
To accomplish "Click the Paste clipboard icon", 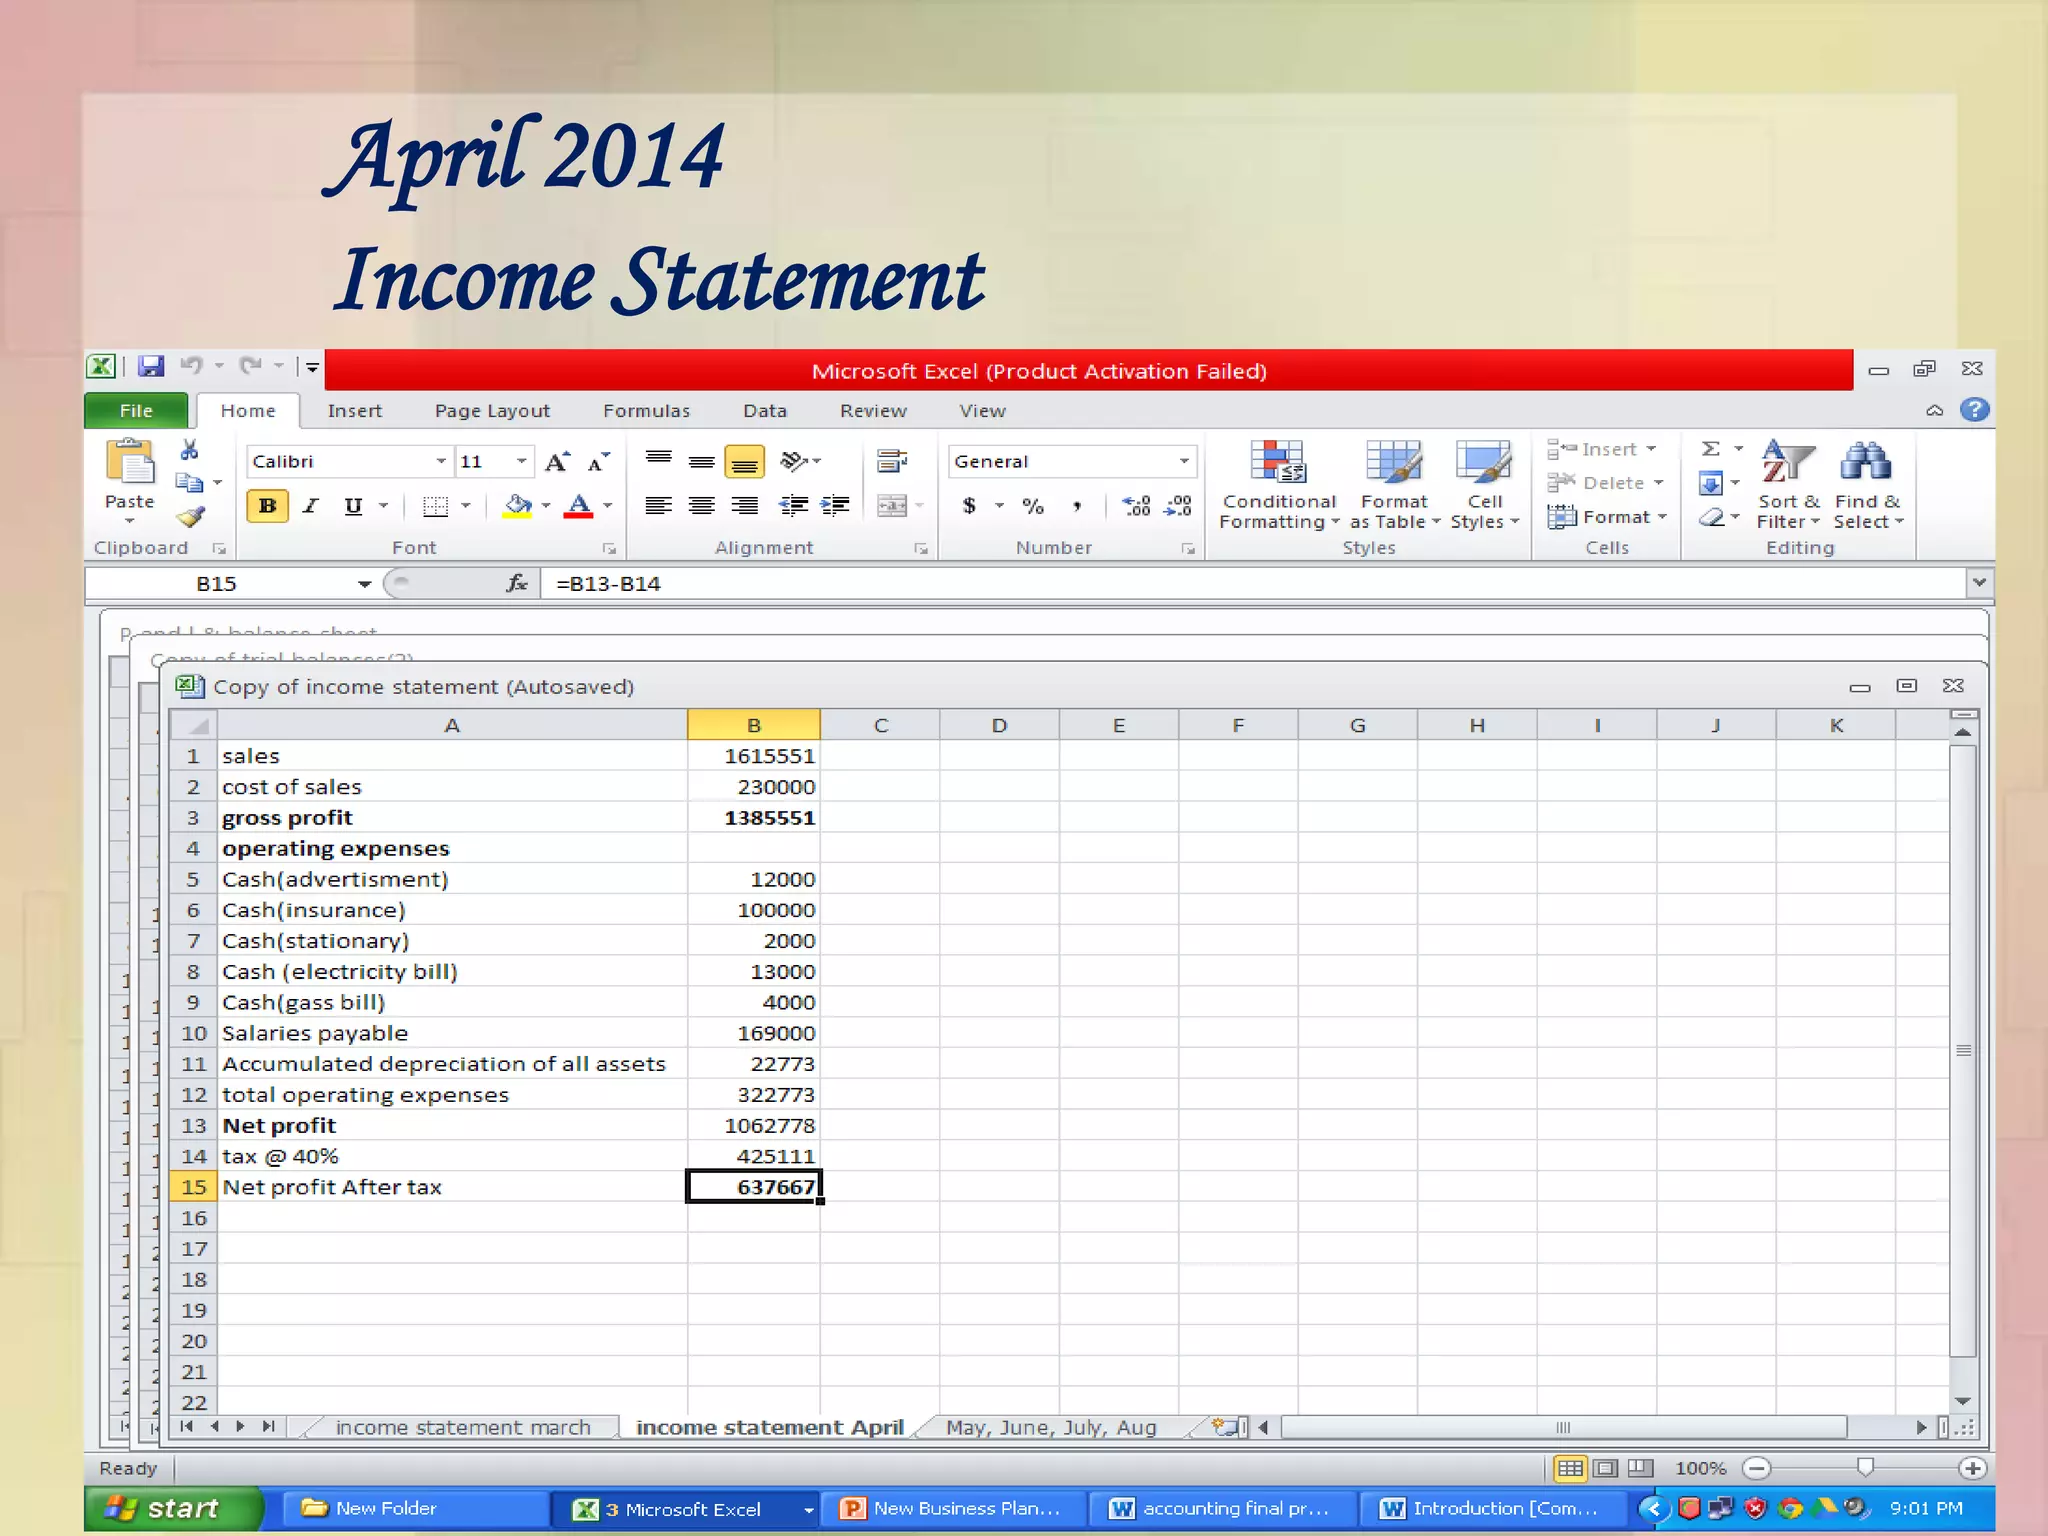I will 130,462.
